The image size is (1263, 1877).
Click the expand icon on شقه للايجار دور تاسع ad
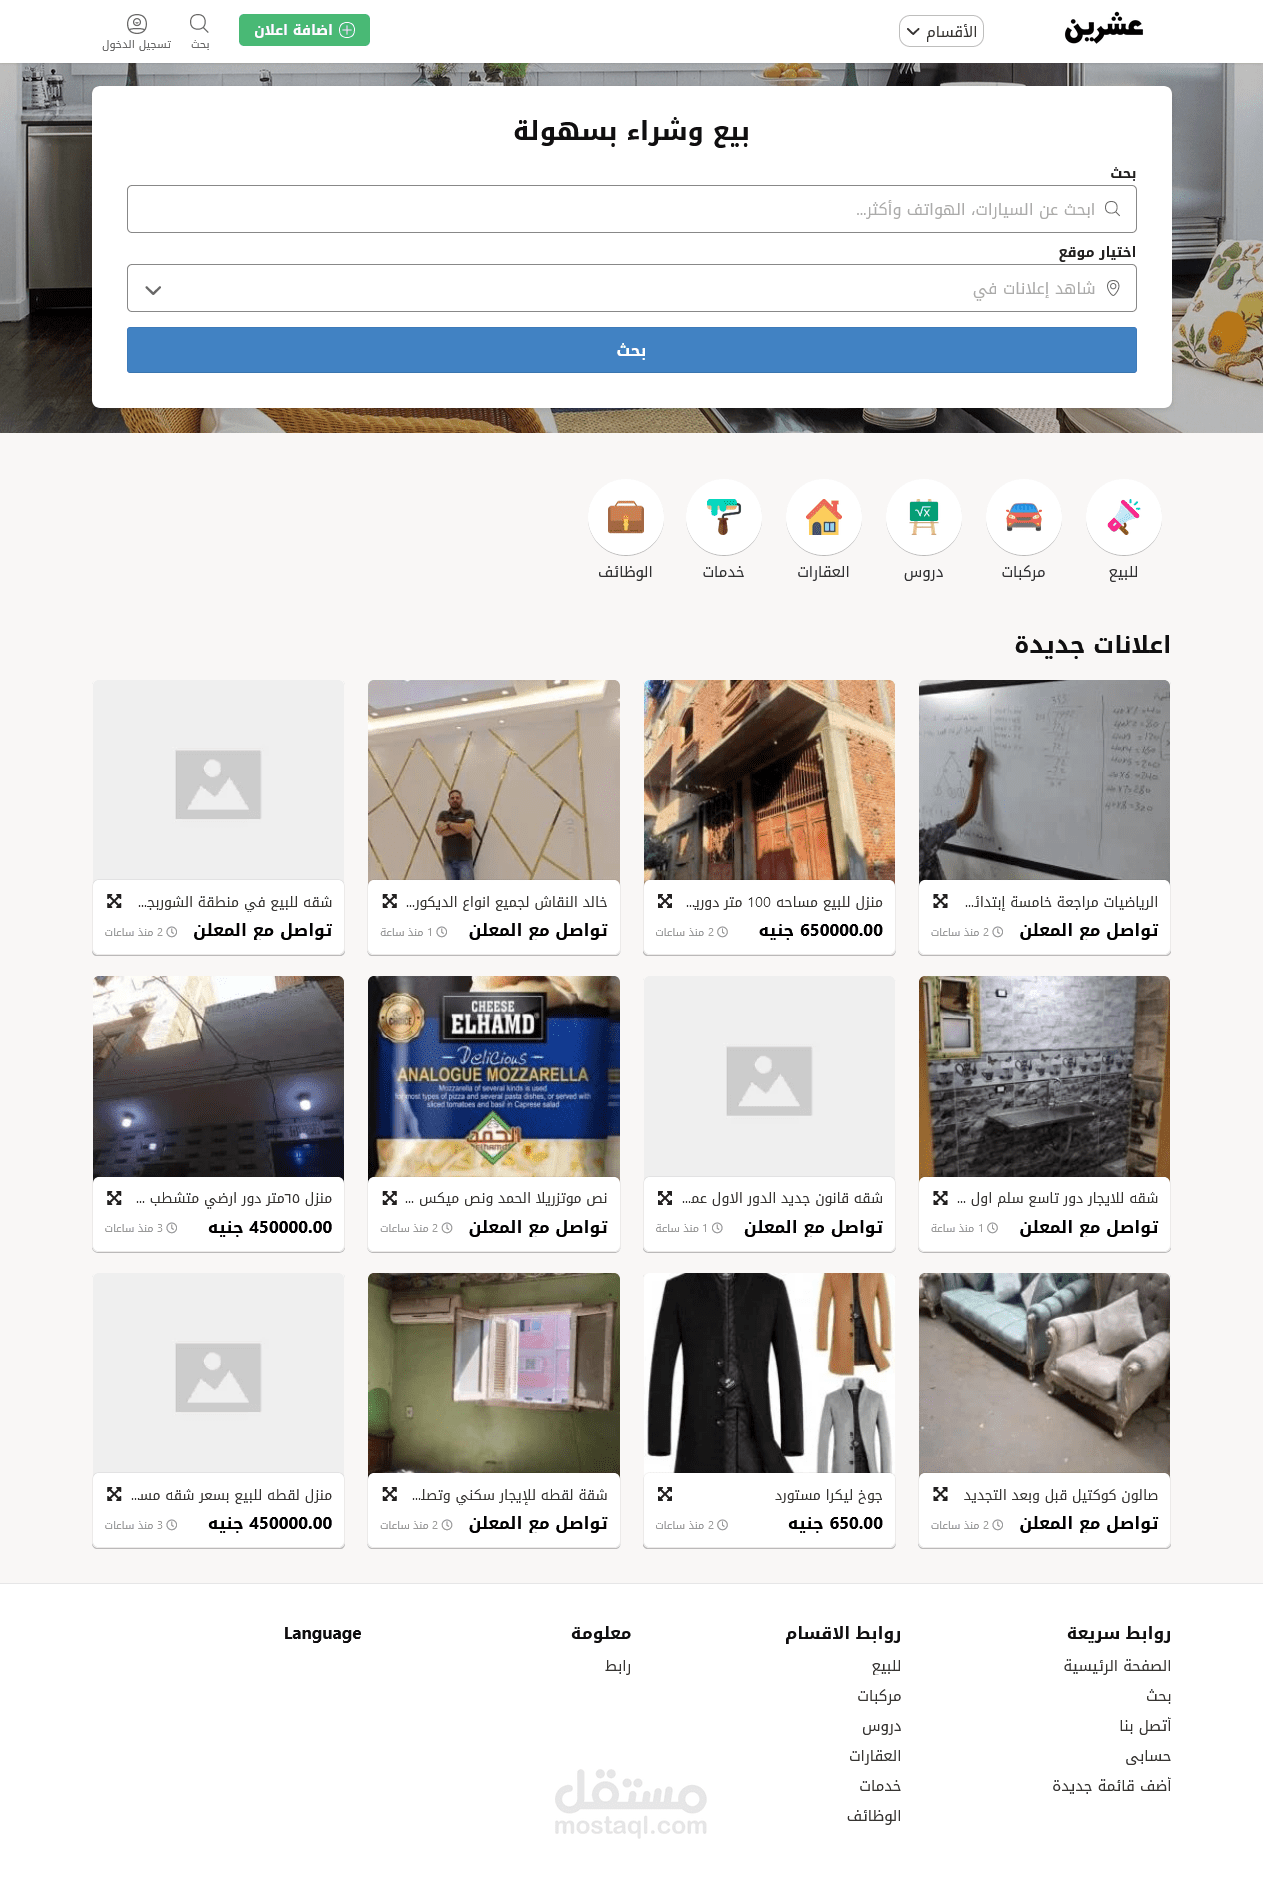(940, 1198)
